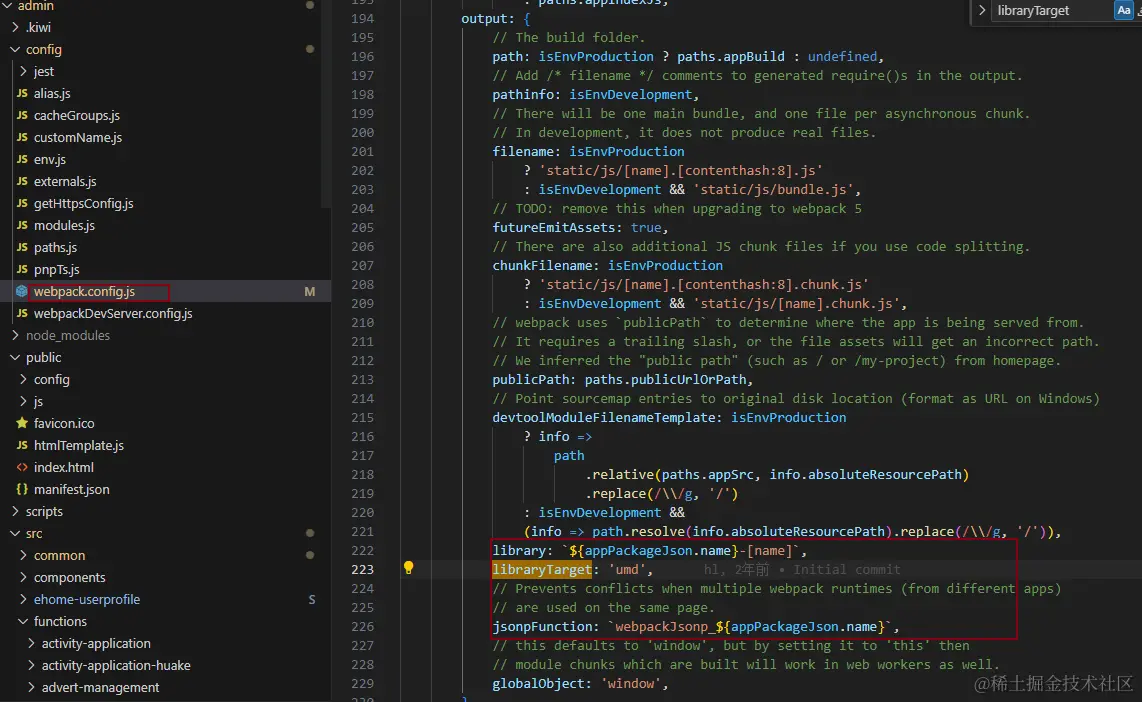Click 'globalObject' on line 229
Viewport: 1142px width, 702px height.
[538, 683]
